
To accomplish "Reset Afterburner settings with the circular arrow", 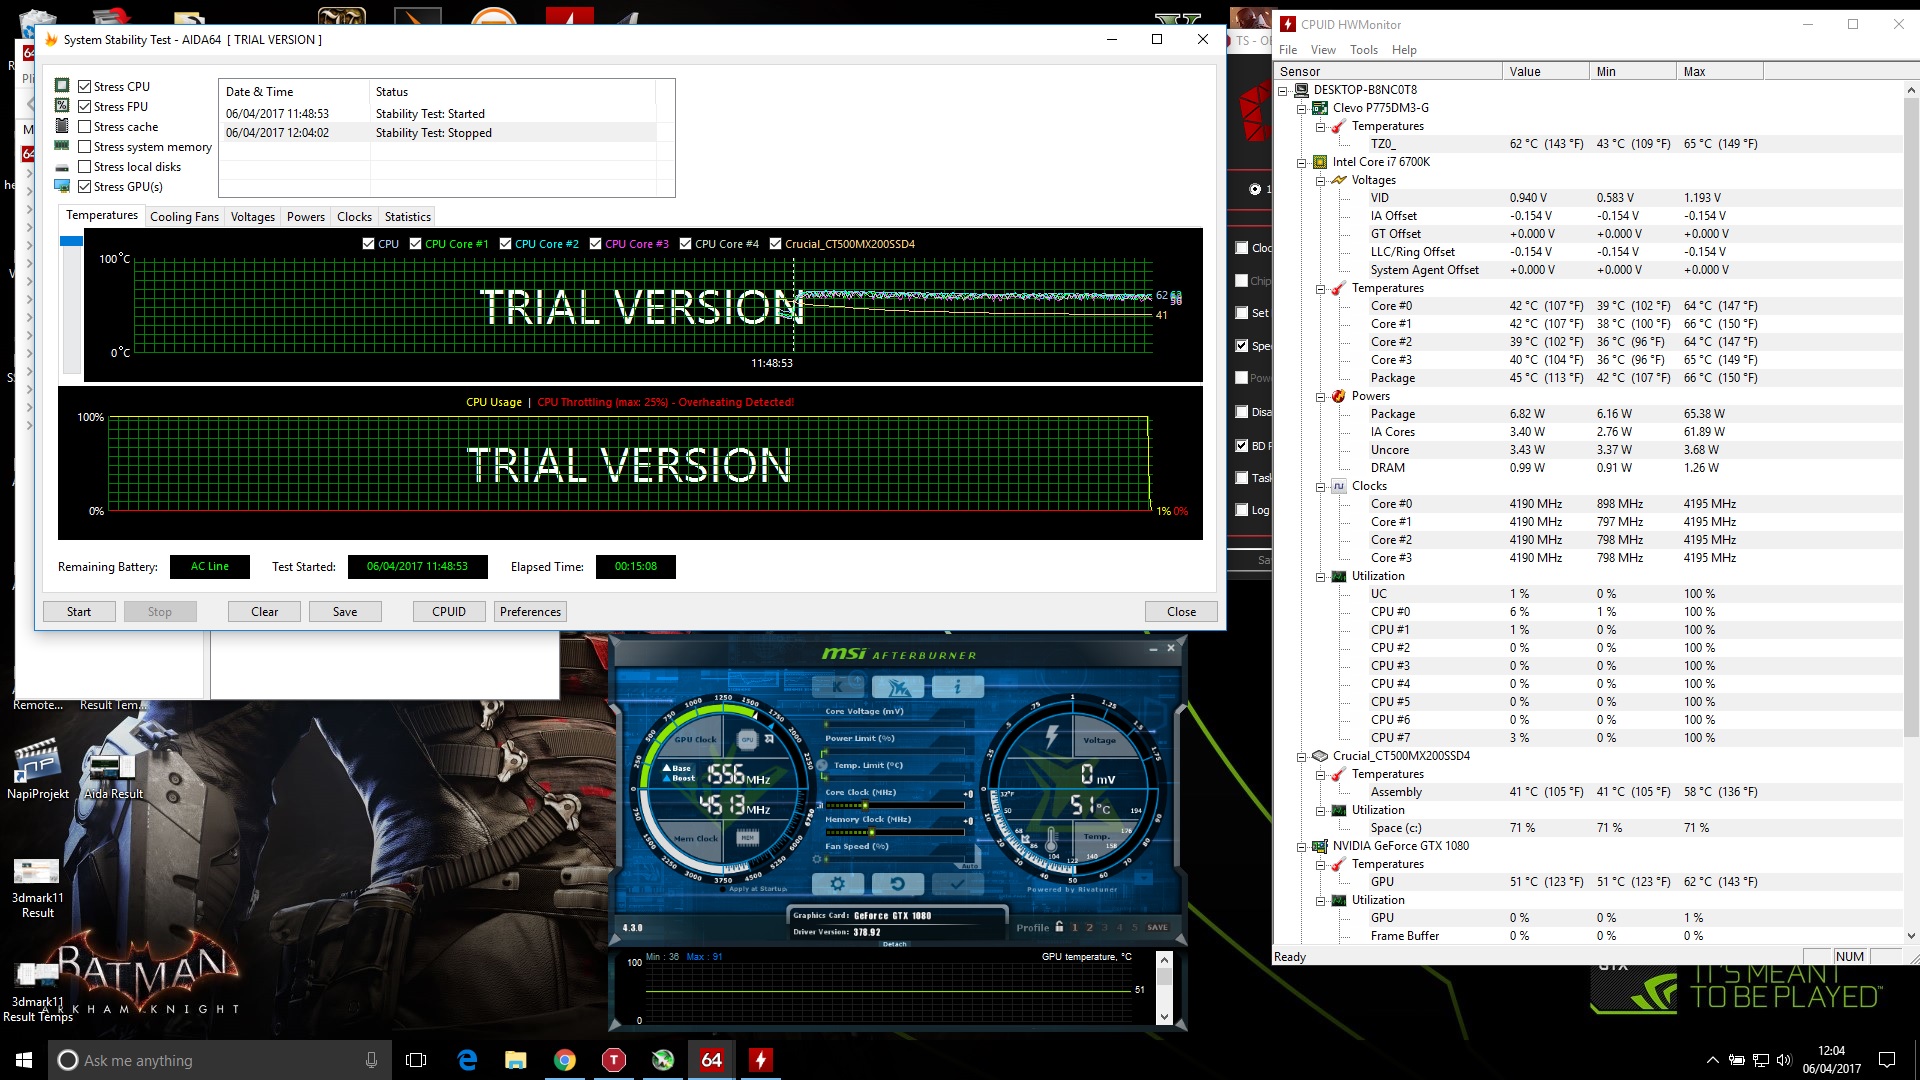I will [x=897, y=884].
